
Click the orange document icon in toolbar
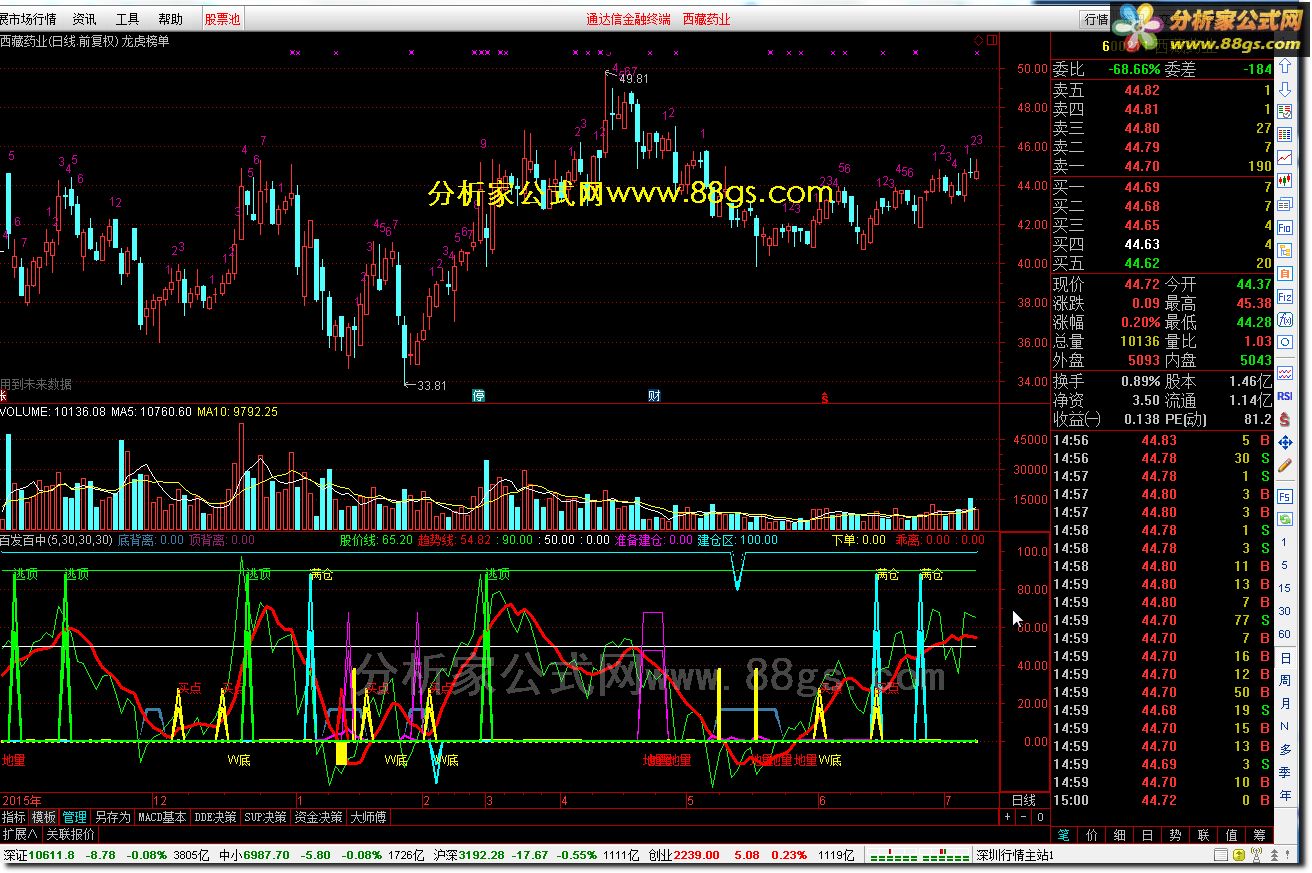click(1285, 273)
